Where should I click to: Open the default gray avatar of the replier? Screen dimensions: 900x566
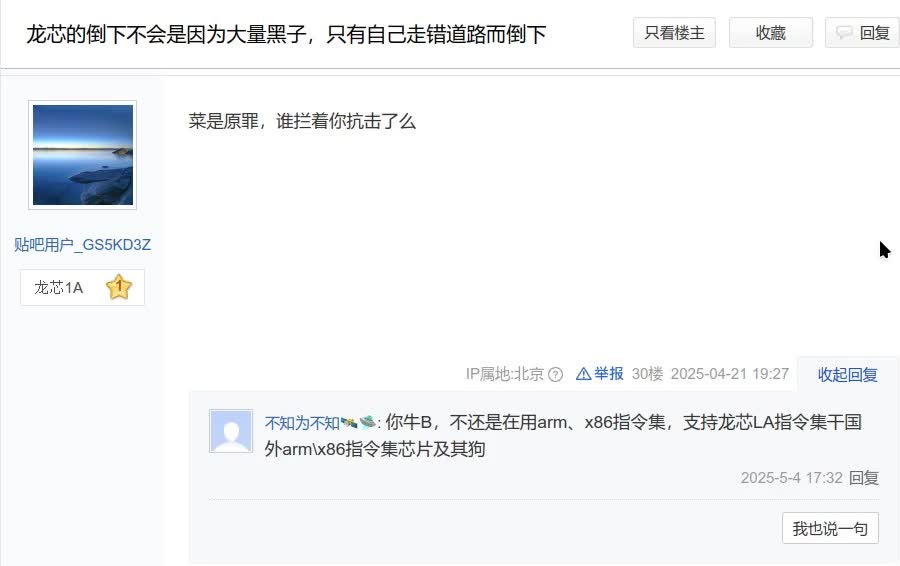coord(231,431)
